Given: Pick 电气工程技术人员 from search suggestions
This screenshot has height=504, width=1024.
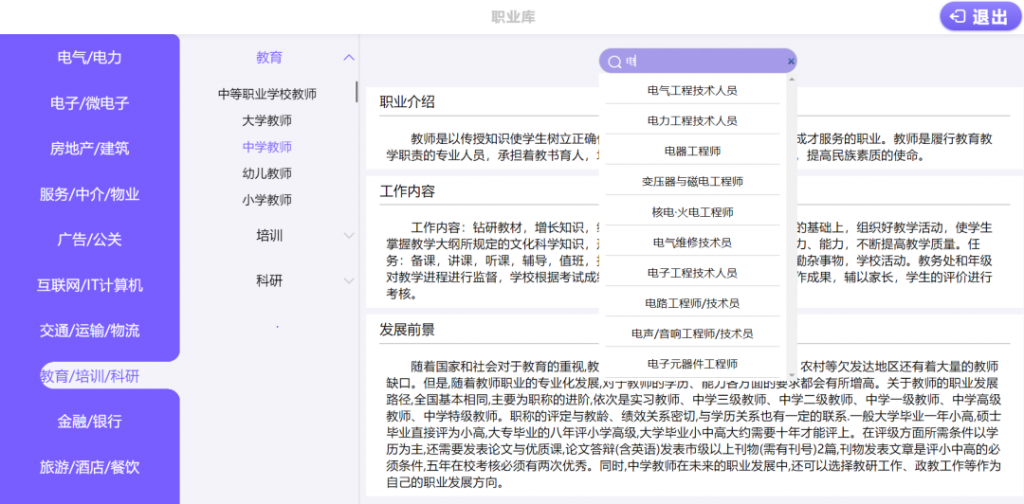Looking at the screenshot, I should (692, 91).
